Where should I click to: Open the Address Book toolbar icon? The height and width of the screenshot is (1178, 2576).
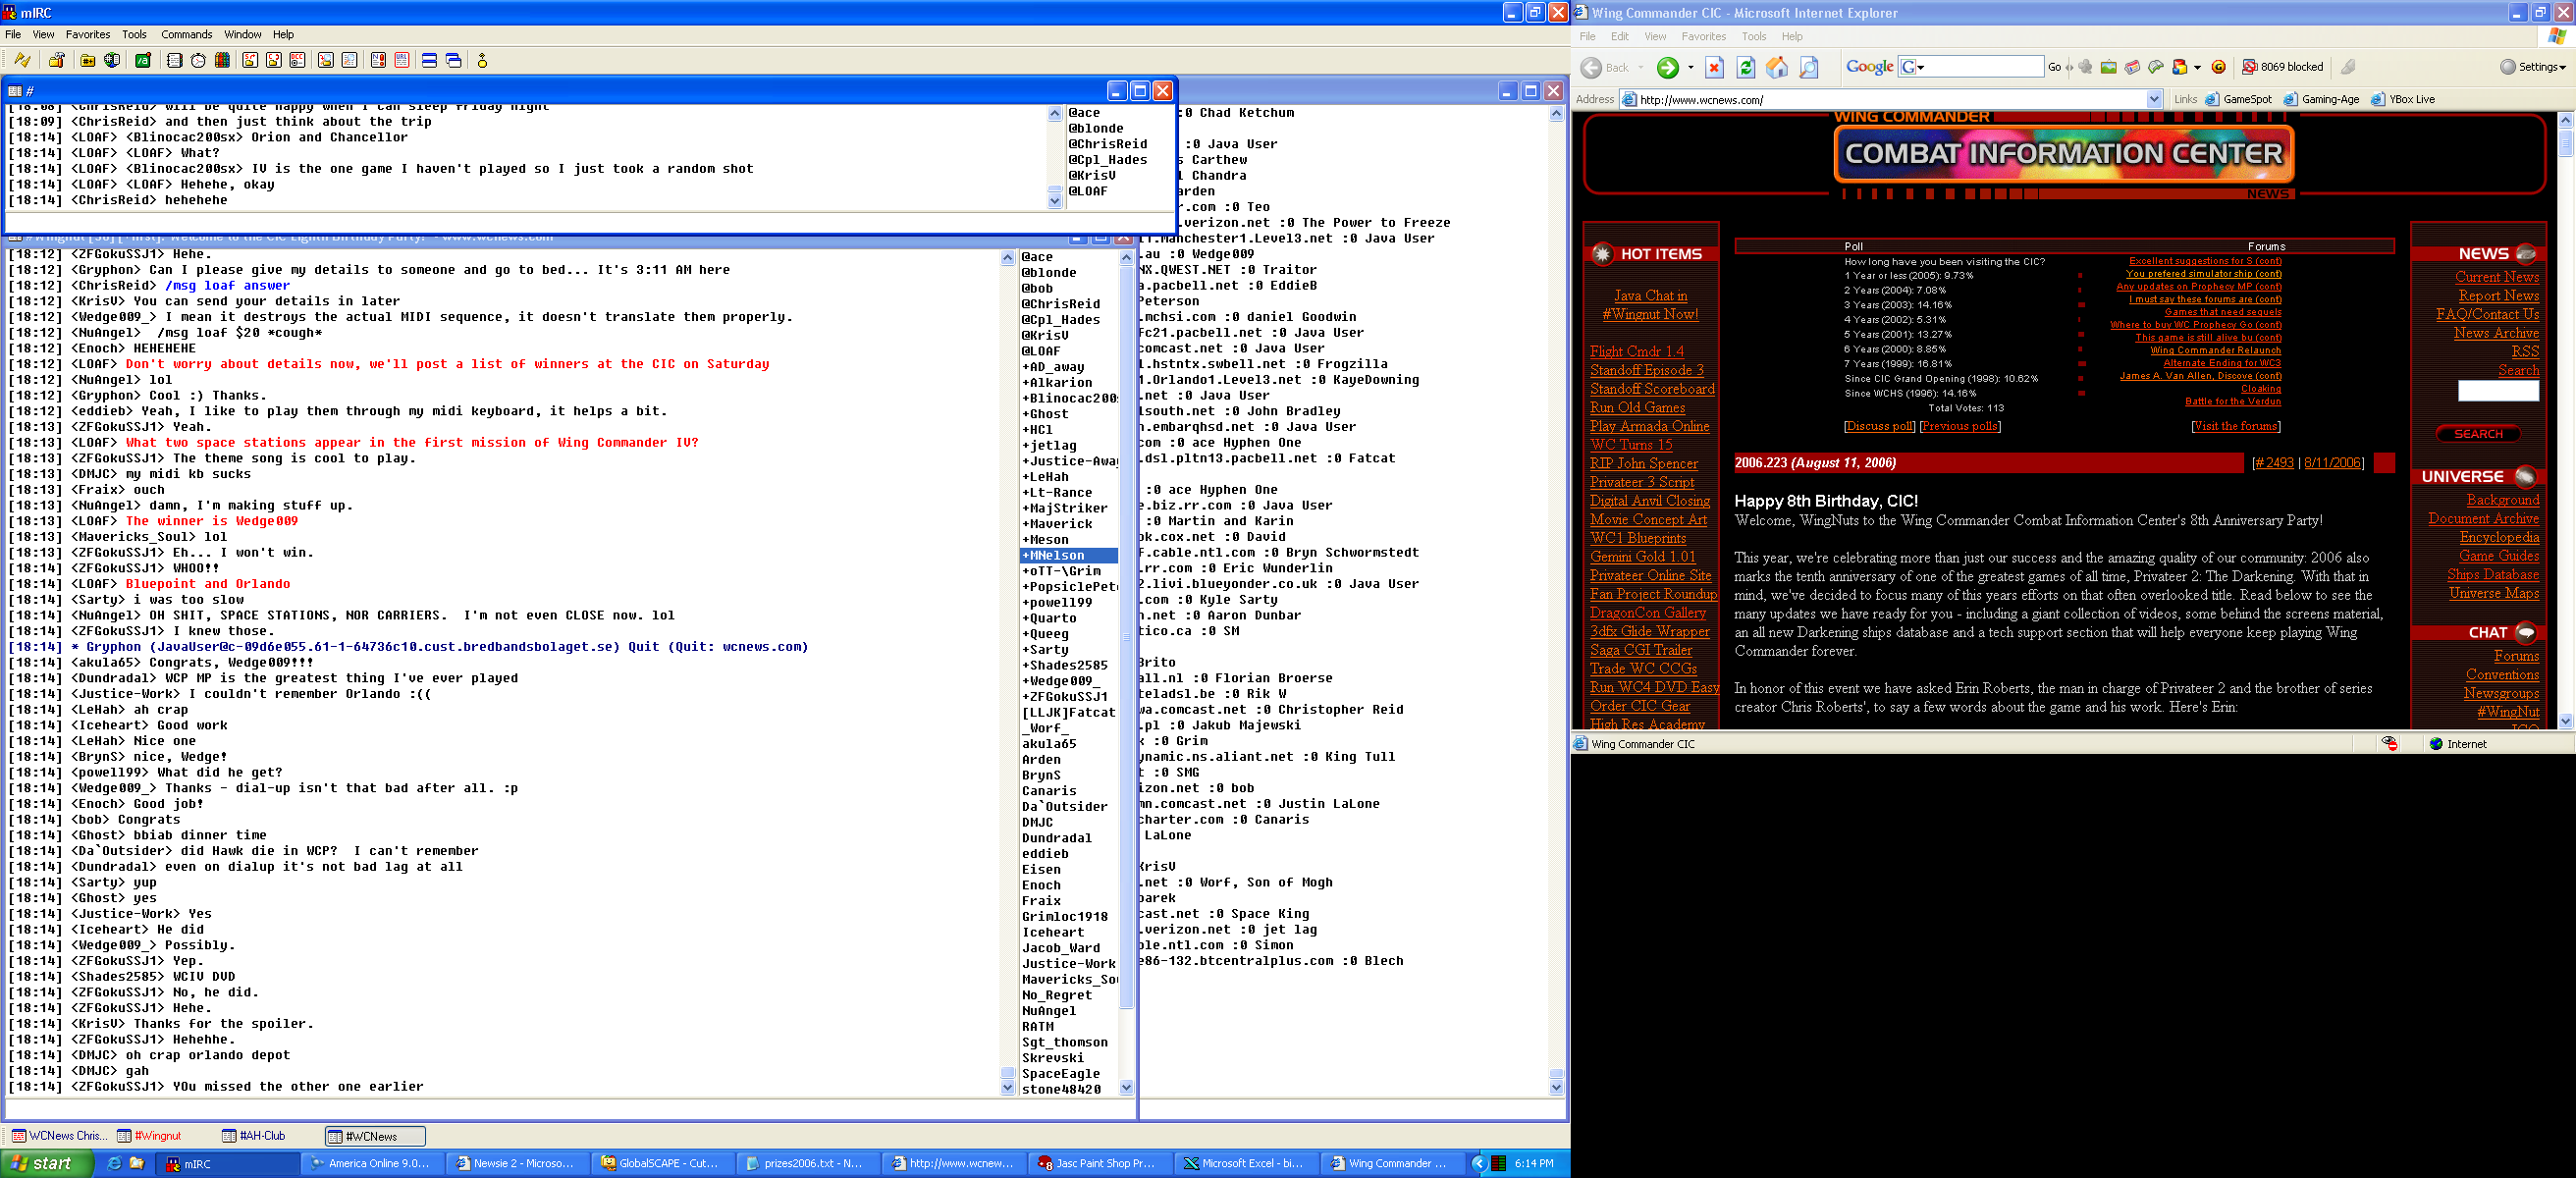[x=174, y=61]
